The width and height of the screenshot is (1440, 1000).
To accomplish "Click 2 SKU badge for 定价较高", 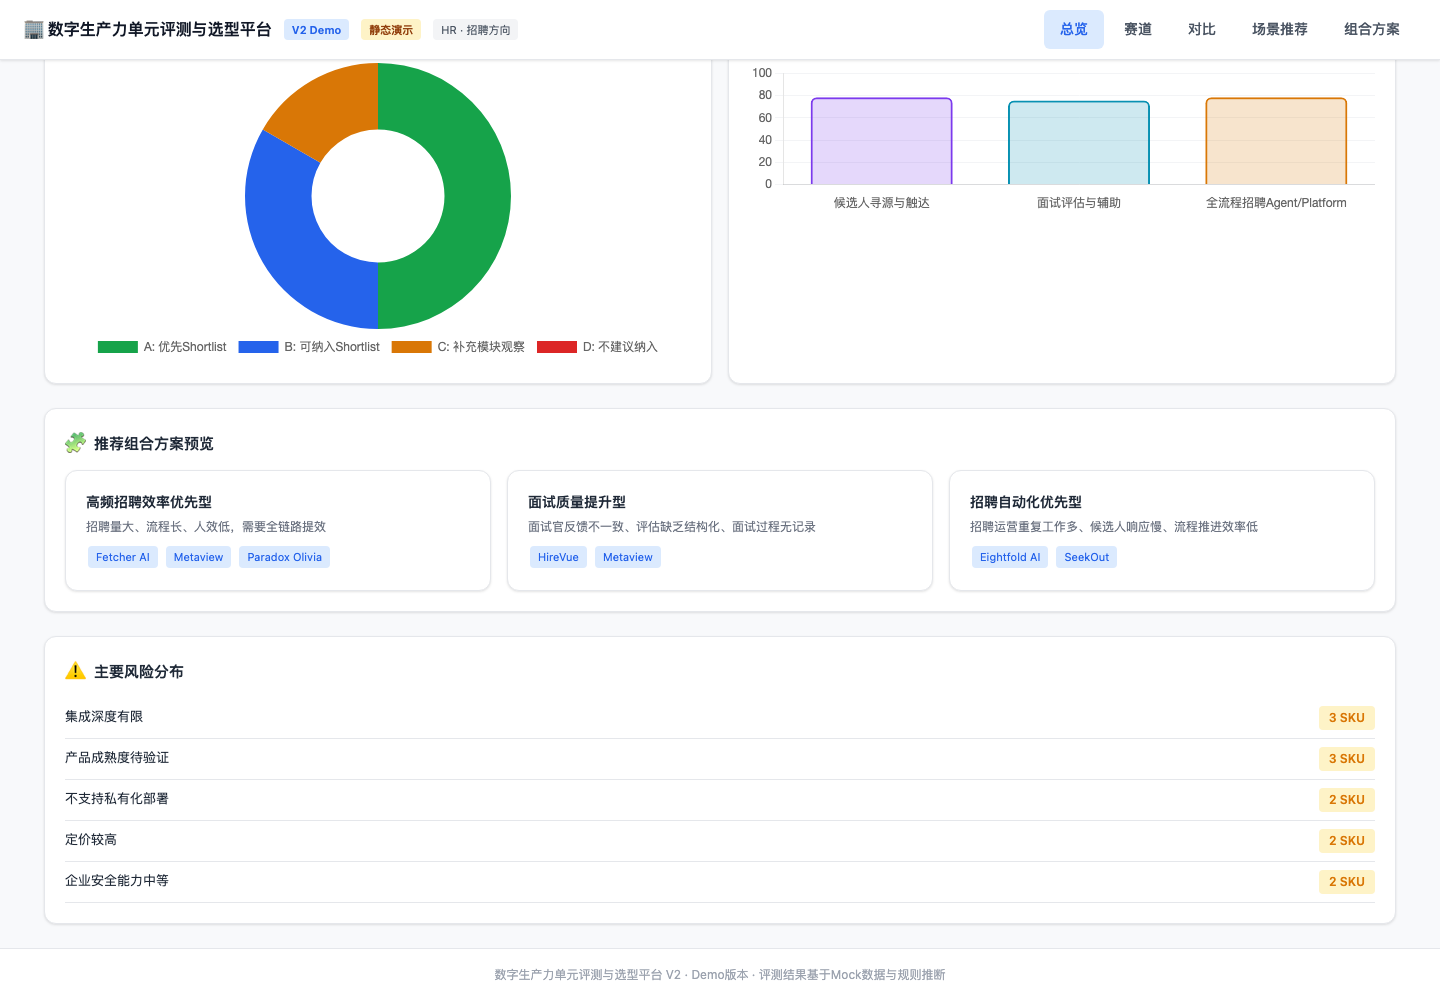I will [1347, 841].
